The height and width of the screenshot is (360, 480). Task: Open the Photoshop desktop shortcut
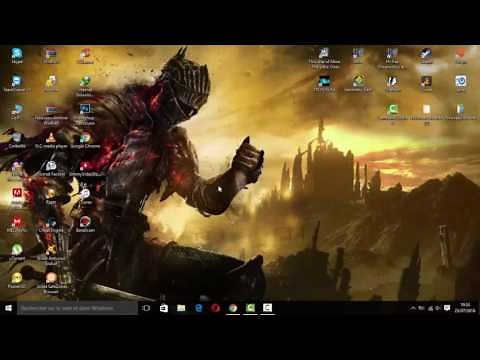tap(85, 114)
